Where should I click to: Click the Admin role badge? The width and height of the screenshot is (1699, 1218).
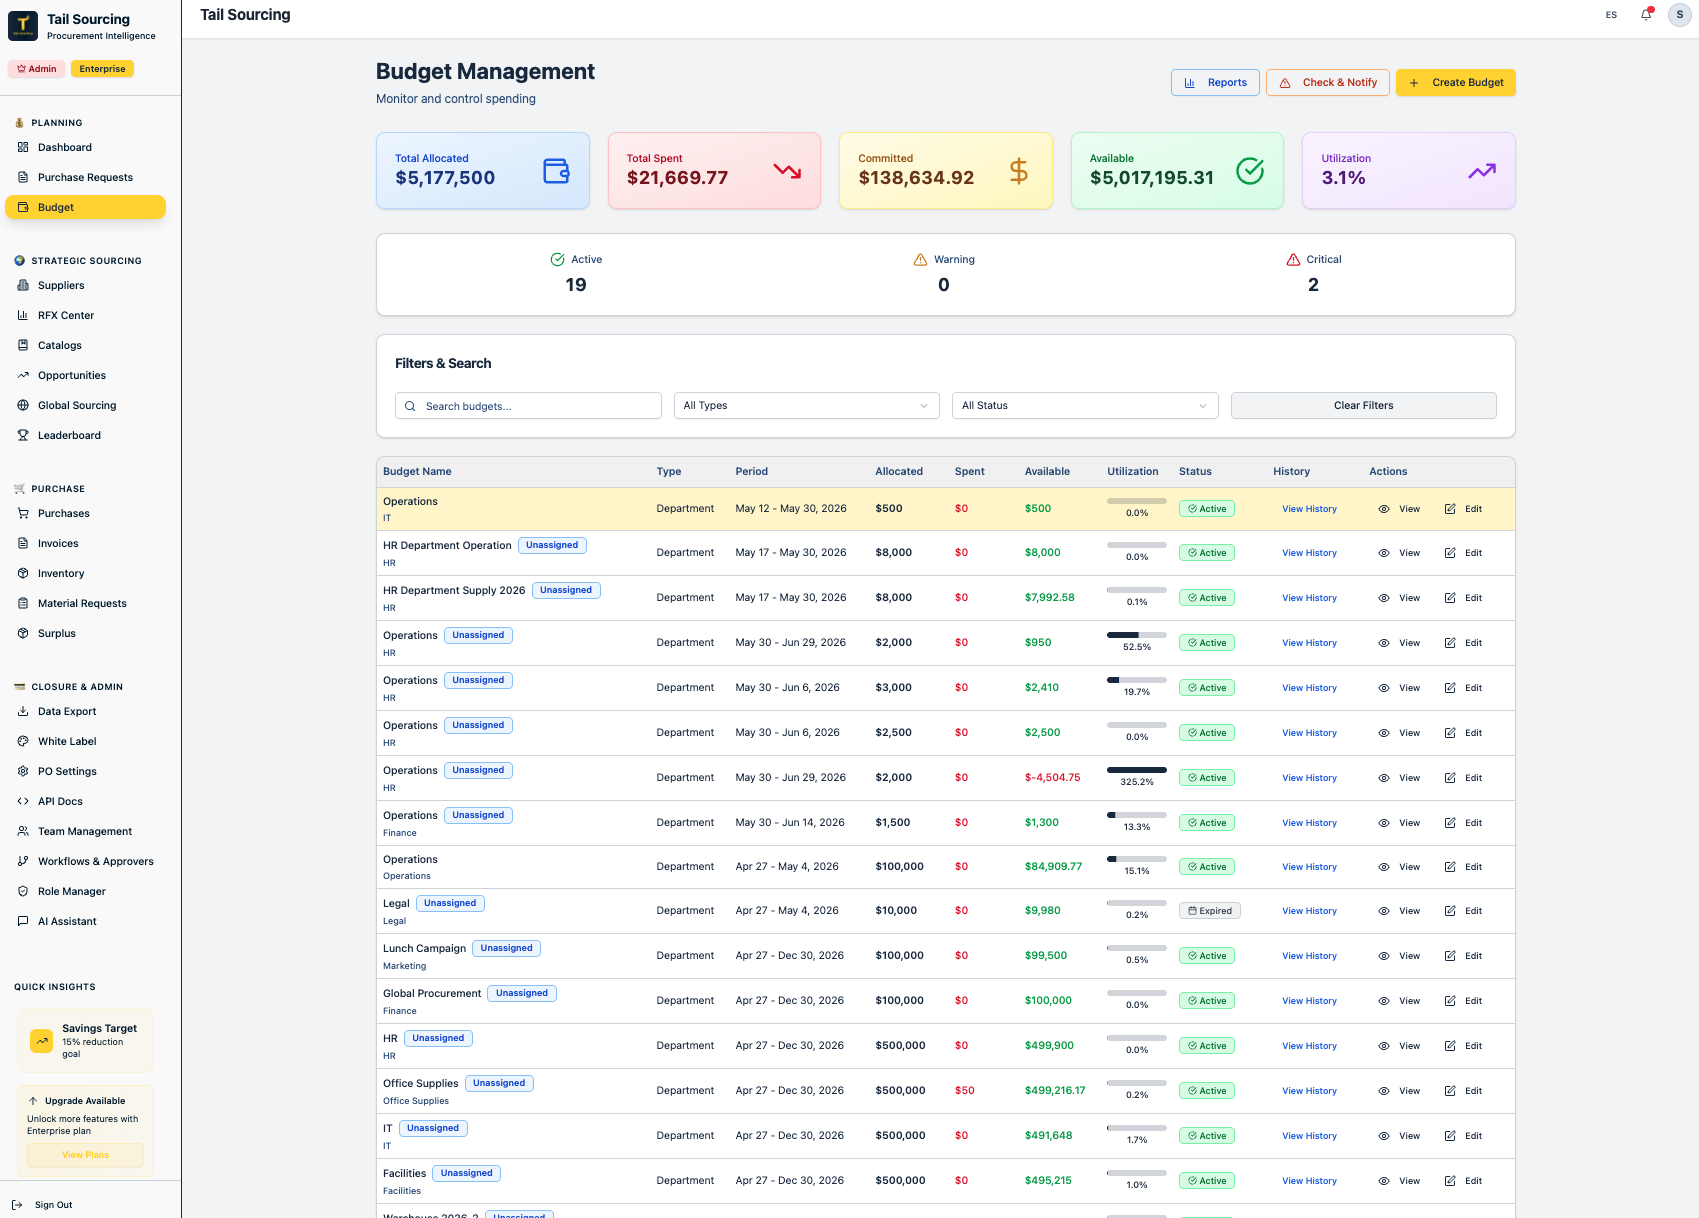pos(37,69)
